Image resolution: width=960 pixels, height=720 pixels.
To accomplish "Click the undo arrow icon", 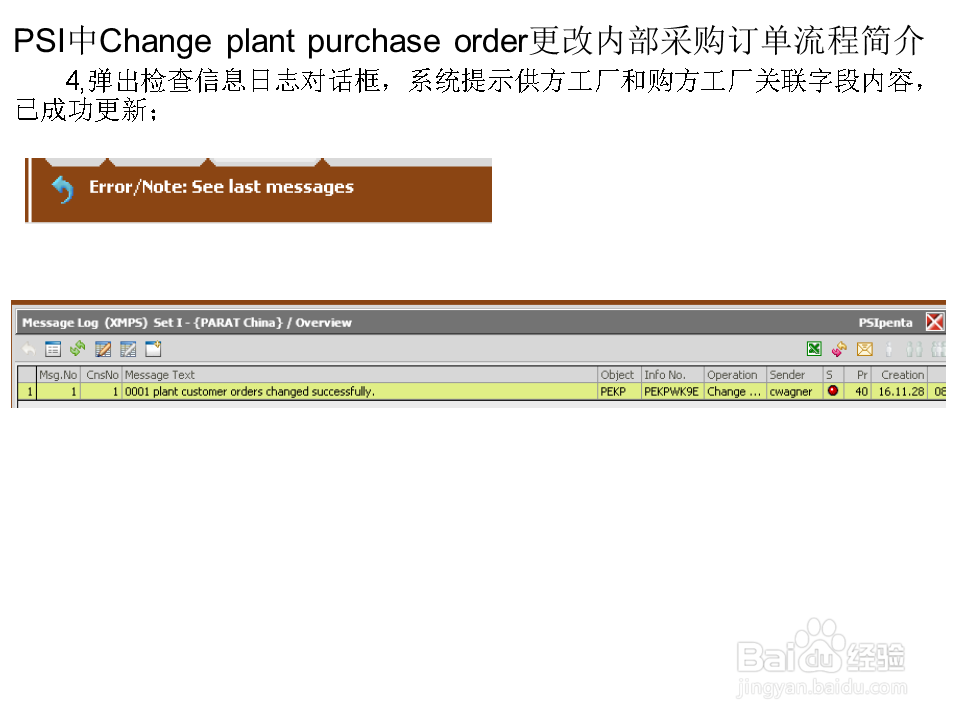I will [x=28, y=349].
